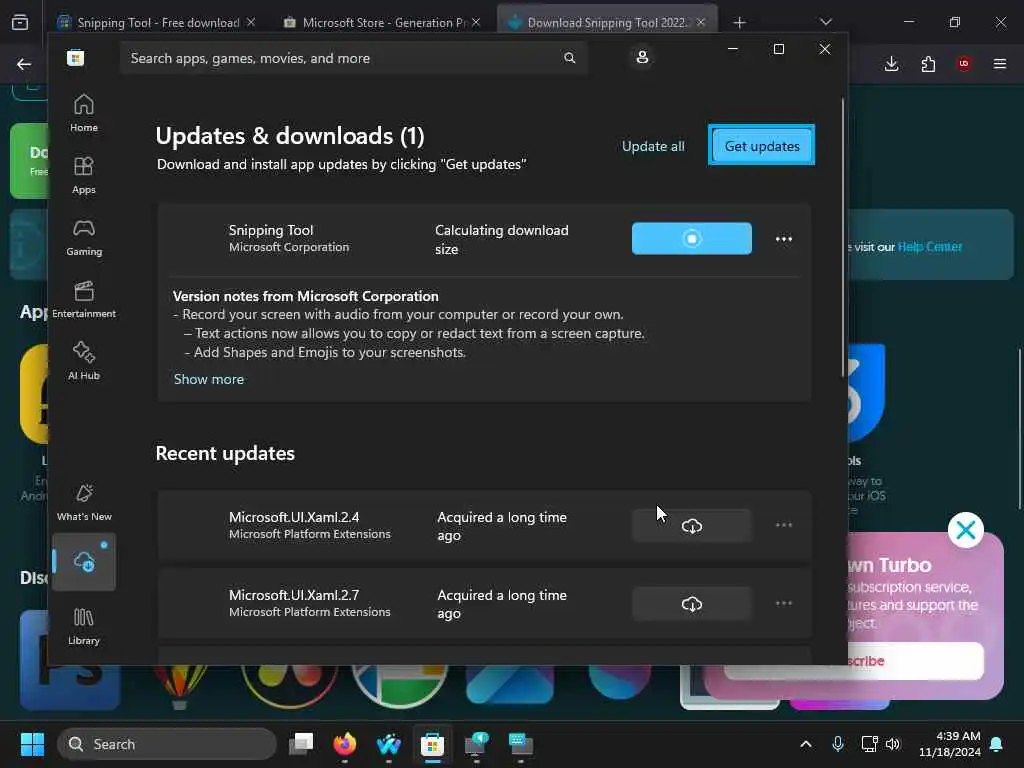Open the Library section
Screen dimensions: 1024x768
(84, 627)
